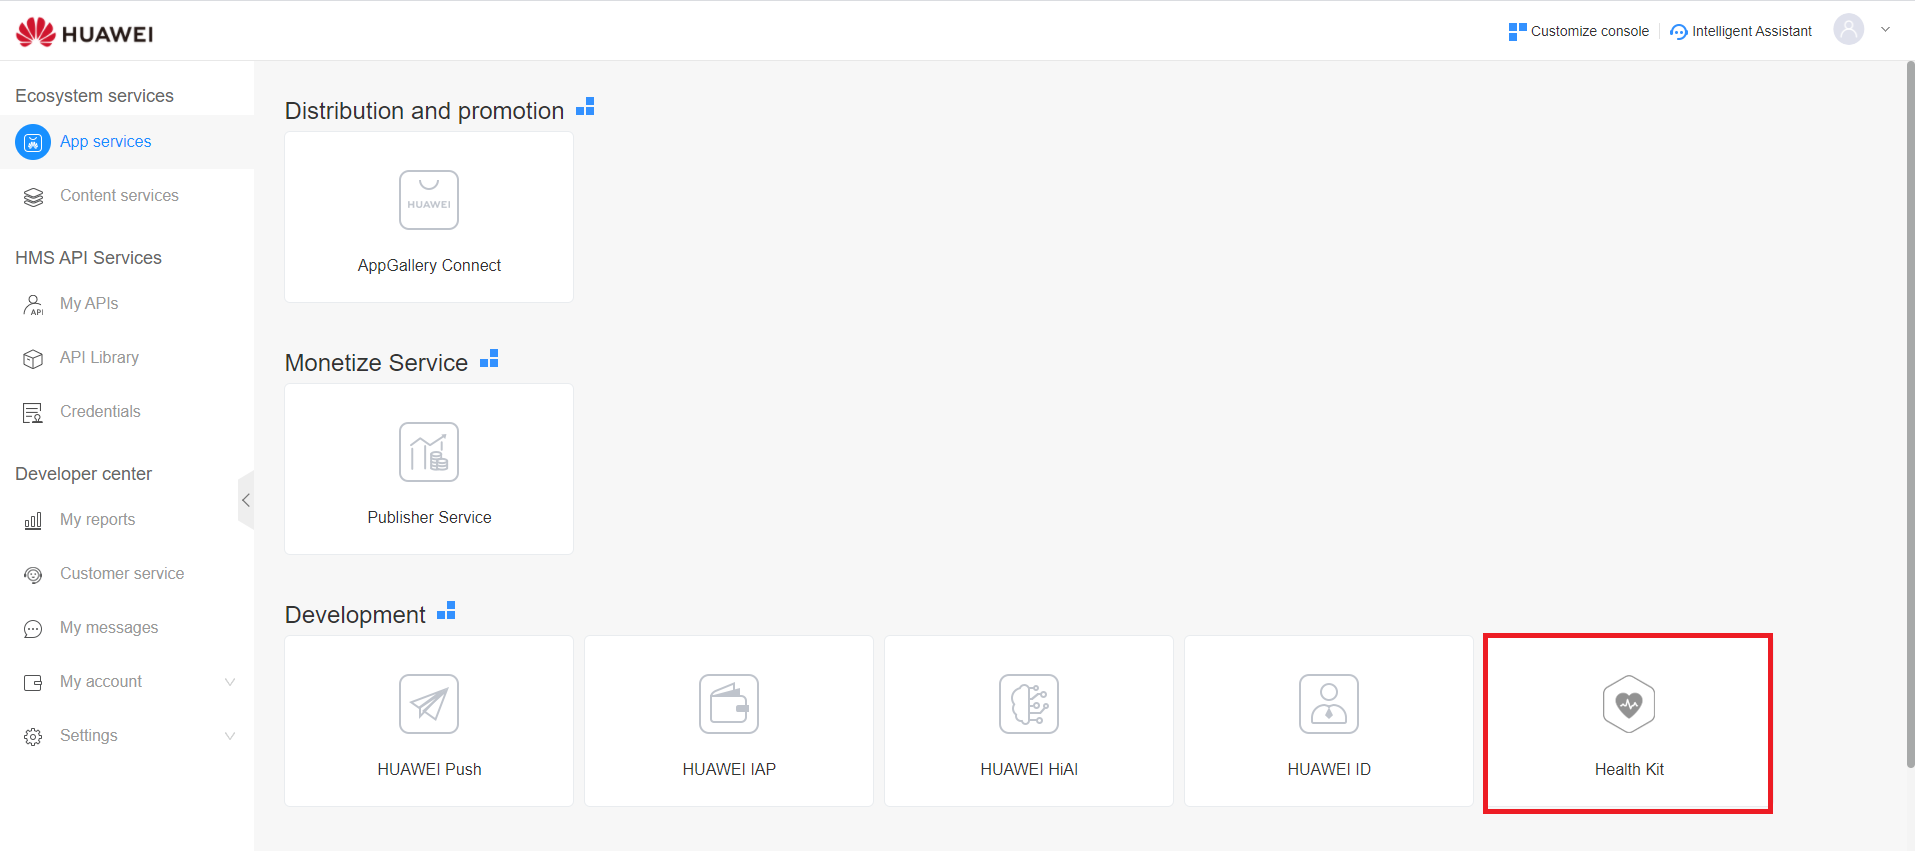Open the Health Kit card
This screenshot has height=851, width=1915.
(1629, 721)
